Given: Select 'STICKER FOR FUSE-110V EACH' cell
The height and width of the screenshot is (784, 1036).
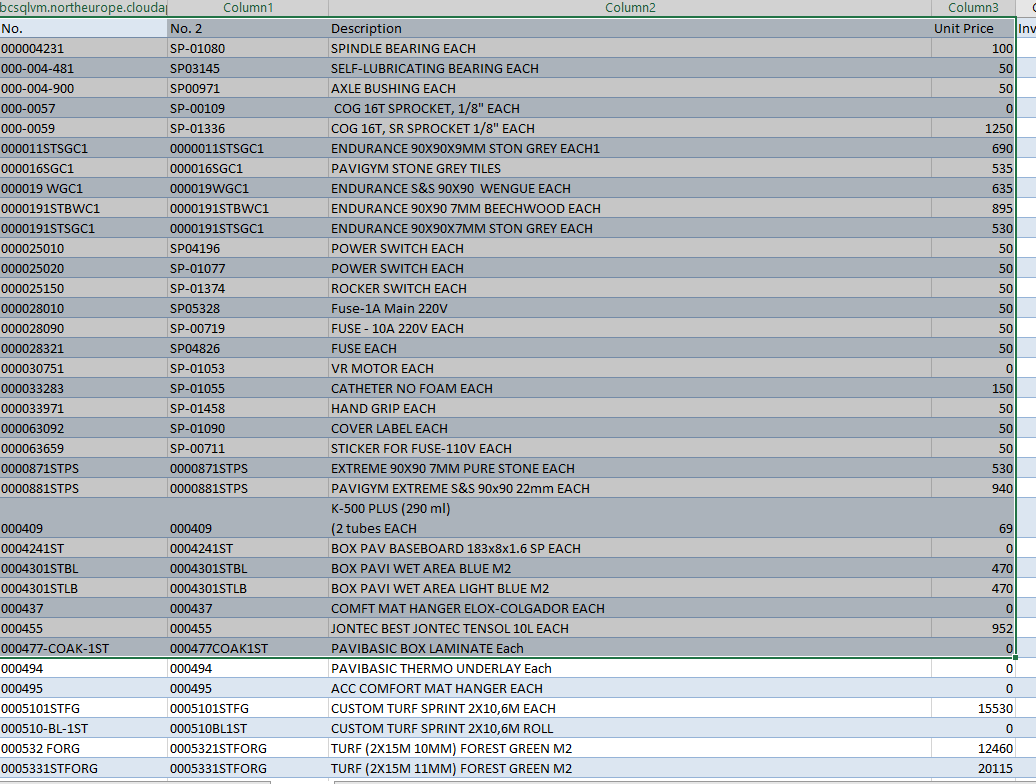Looking at the screenshot, I should point(630,448).
